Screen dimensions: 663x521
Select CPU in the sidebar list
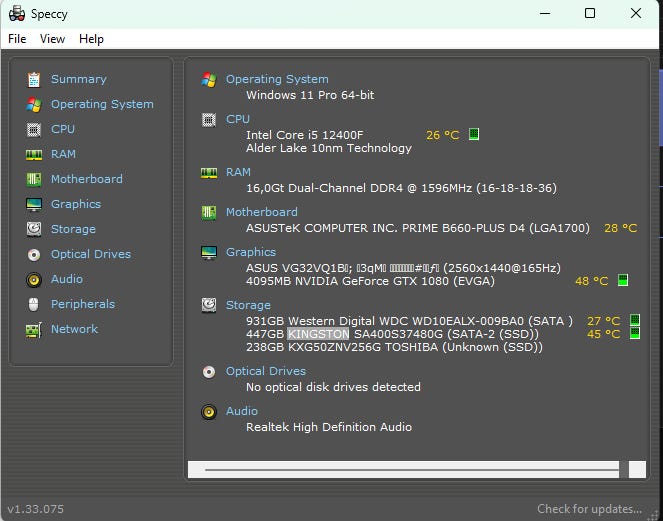click(63, 129)
